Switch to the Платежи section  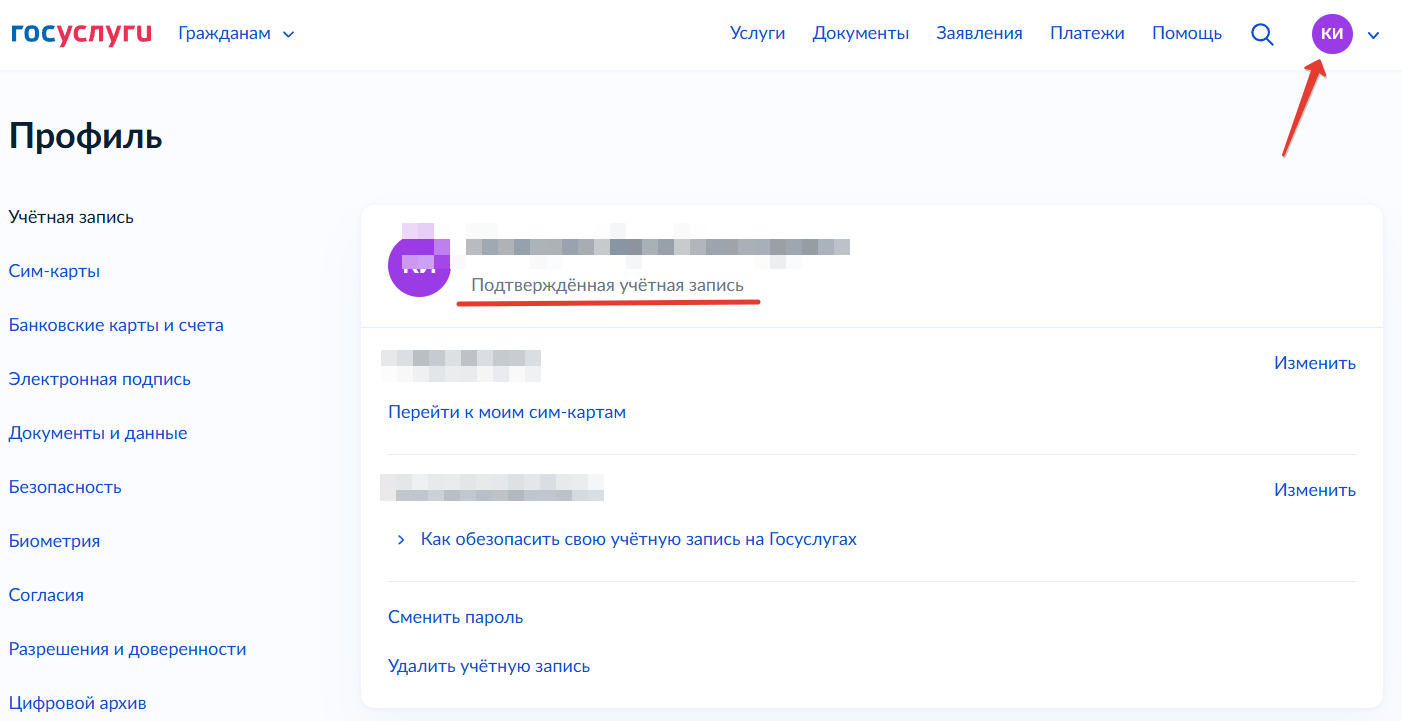coord(1087,32)
